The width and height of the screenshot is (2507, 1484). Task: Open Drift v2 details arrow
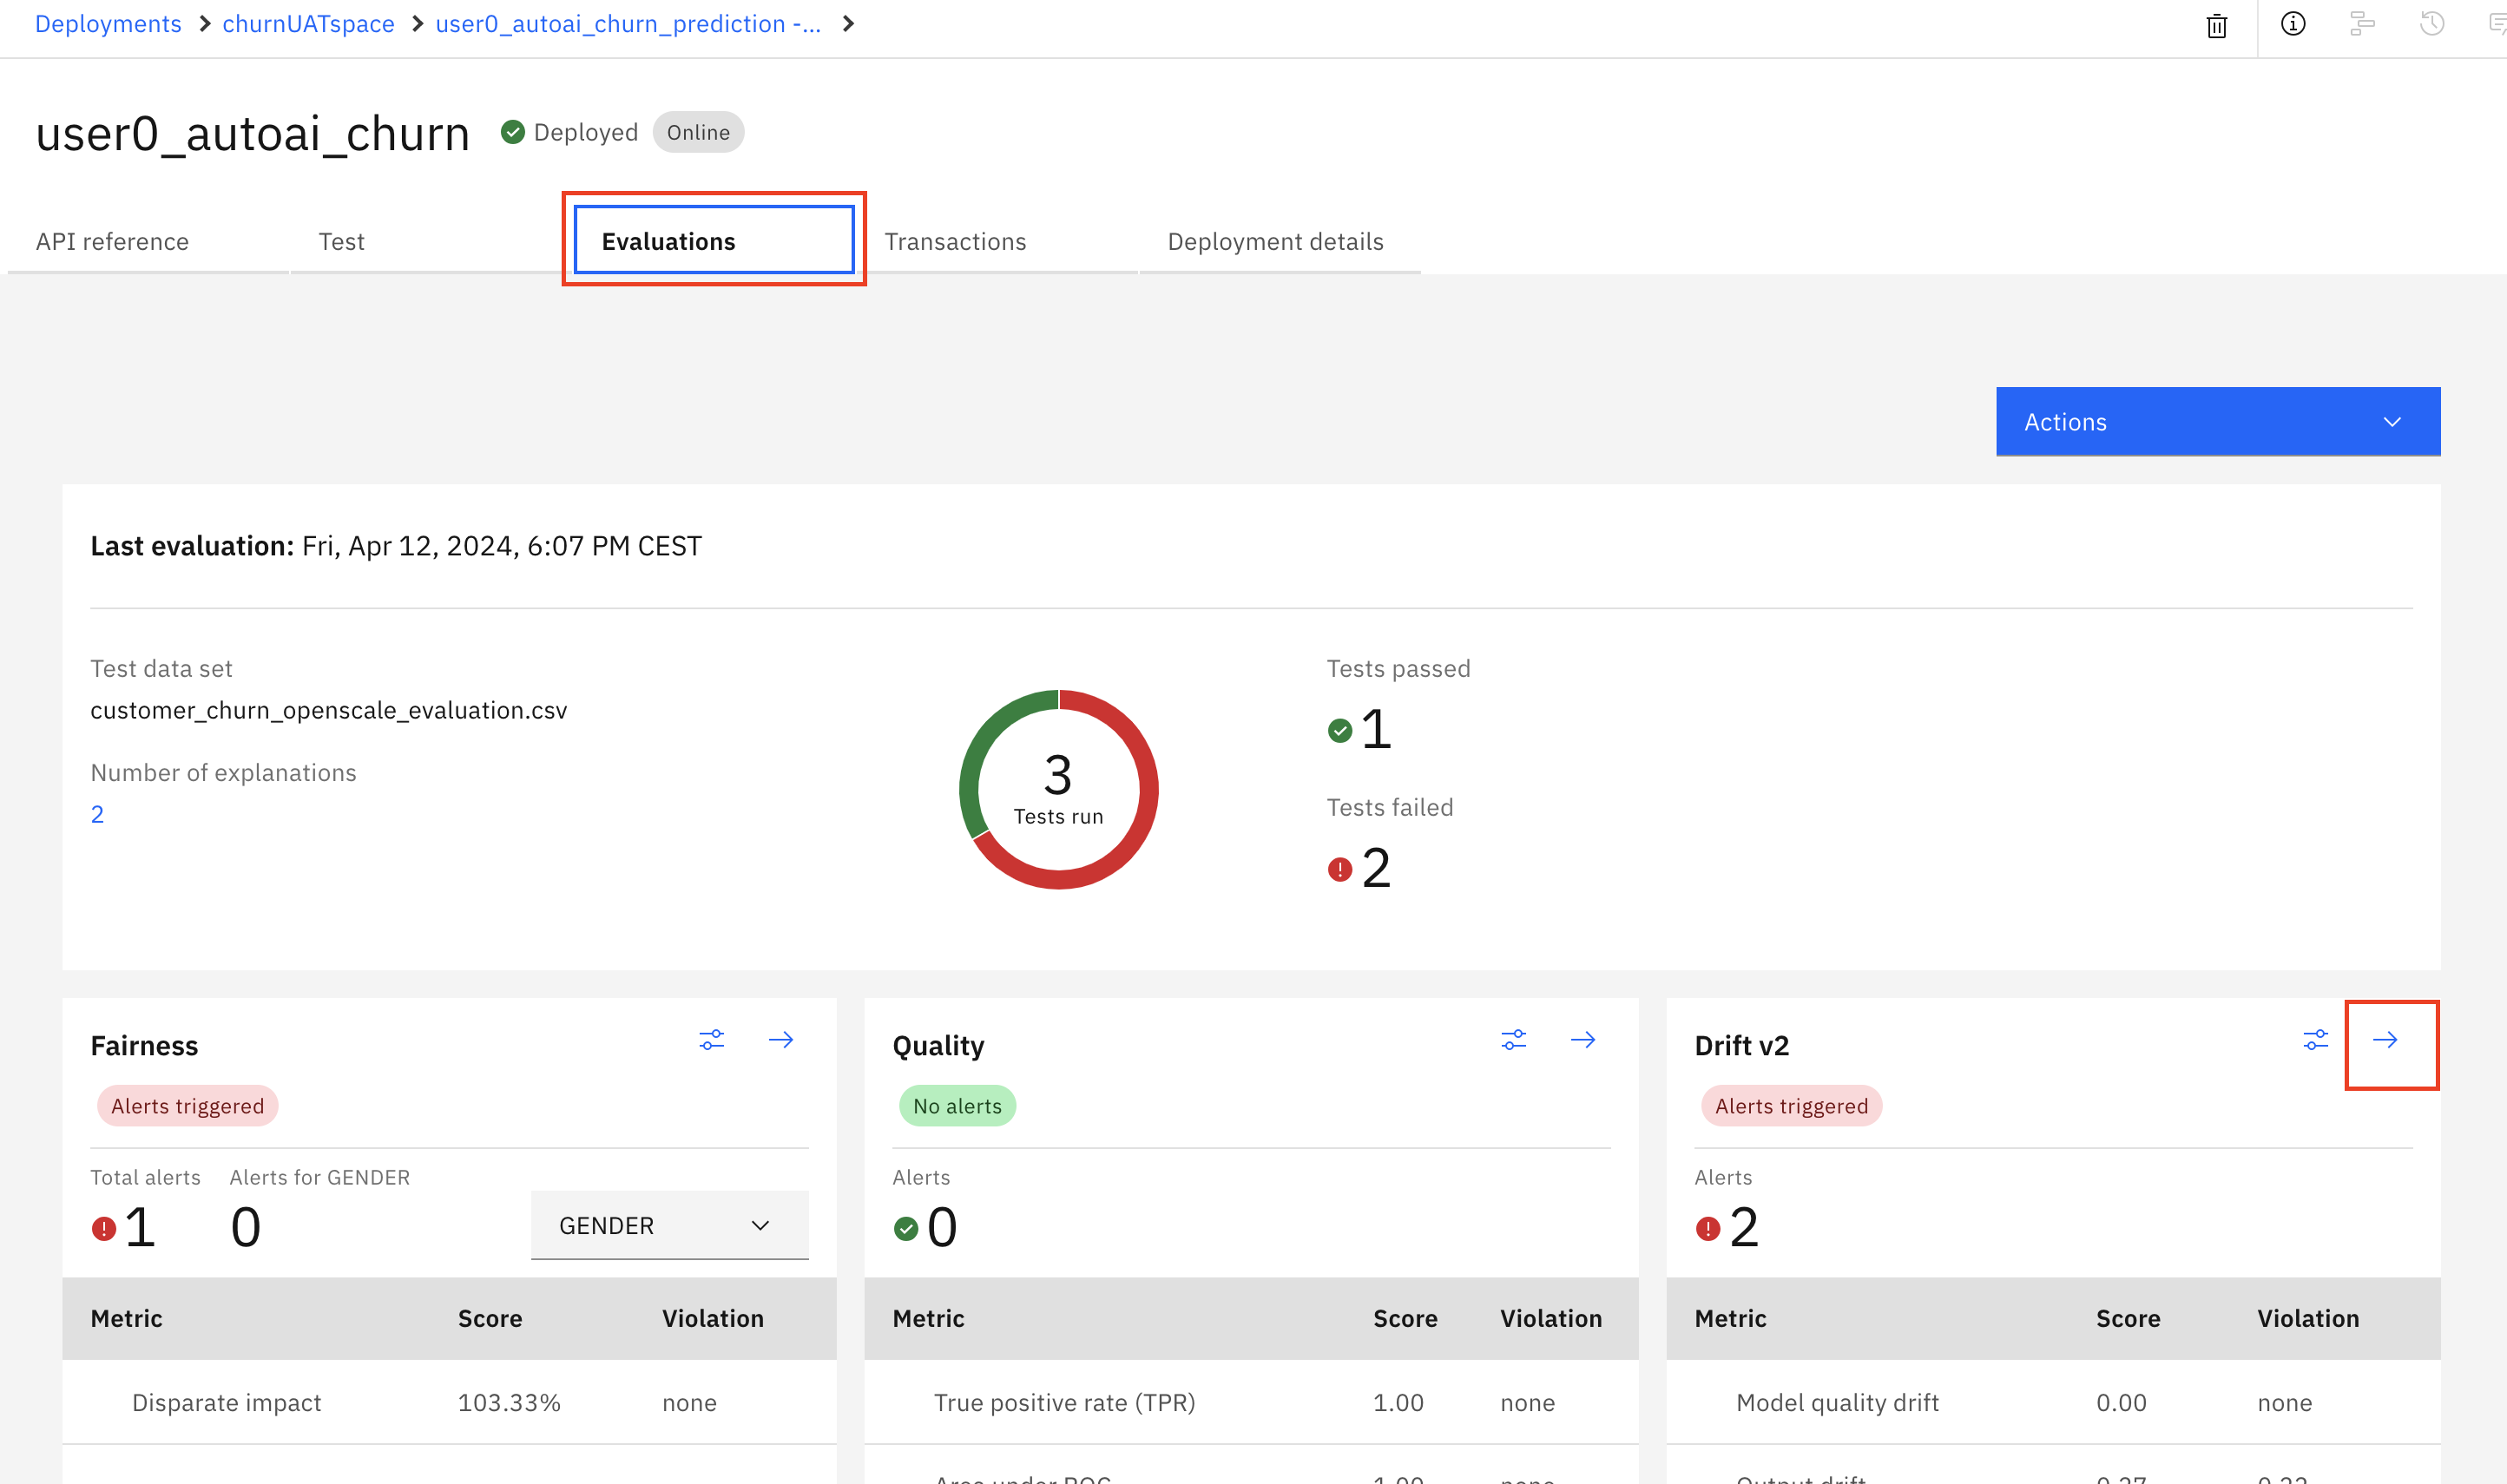2385,1040
